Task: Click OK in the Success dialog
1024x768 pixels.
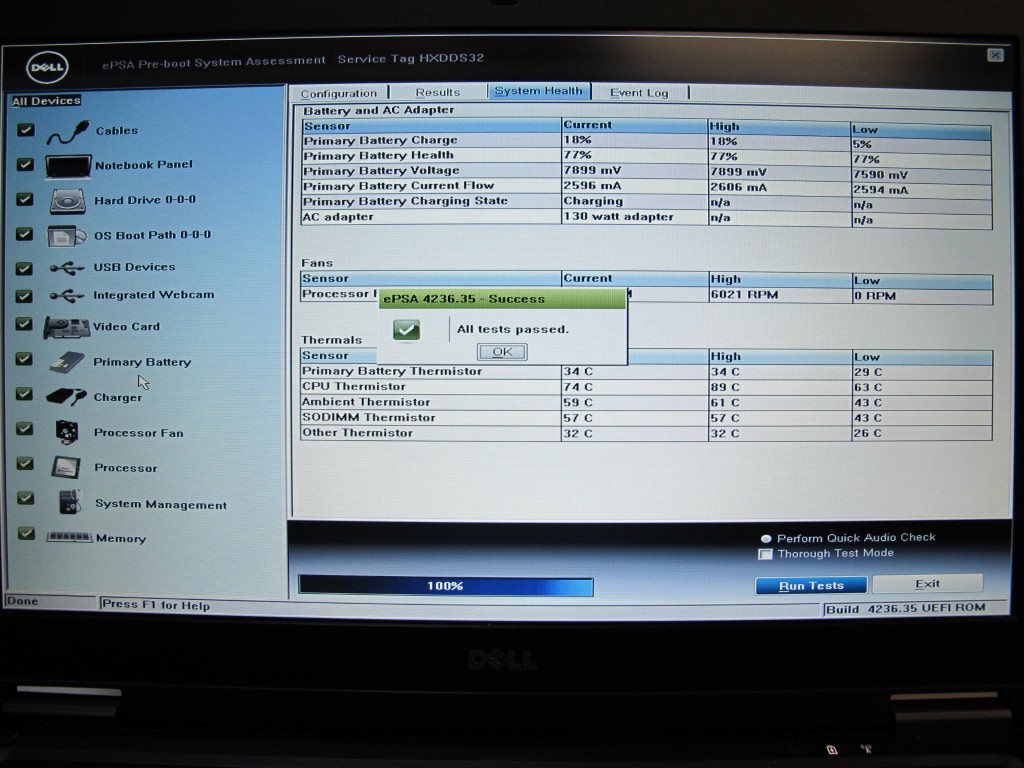Action: [x=502, y=352]
